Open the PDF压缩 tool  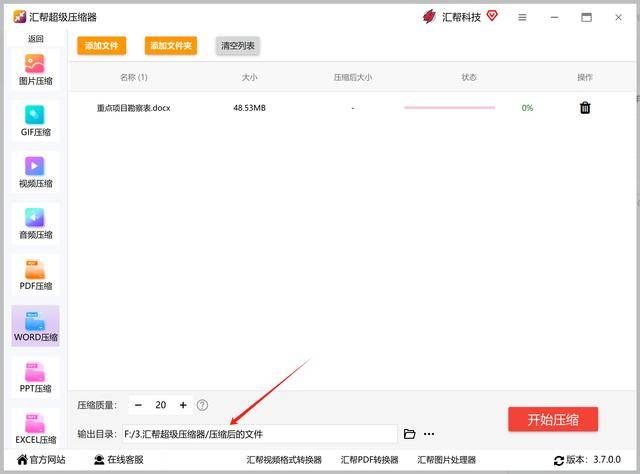[36, 275]
